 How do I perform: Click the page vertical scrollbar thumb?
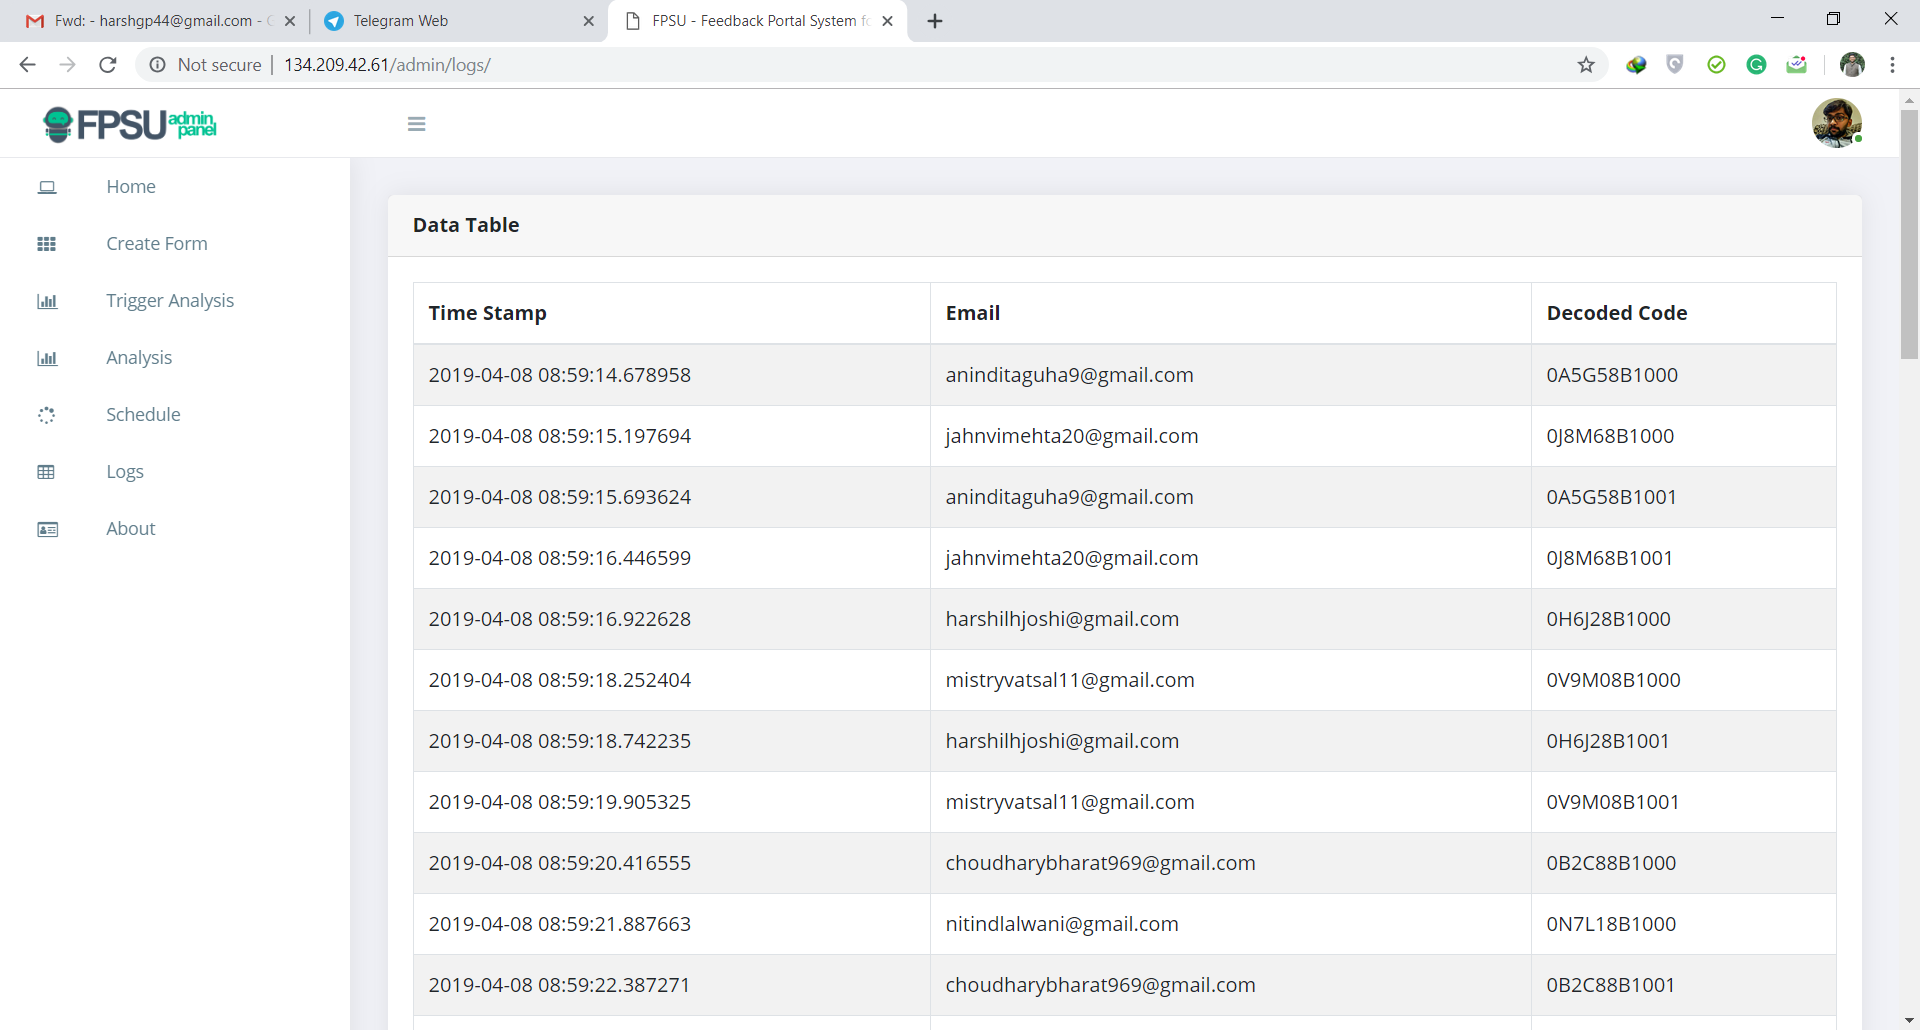tap(1910, 233)
